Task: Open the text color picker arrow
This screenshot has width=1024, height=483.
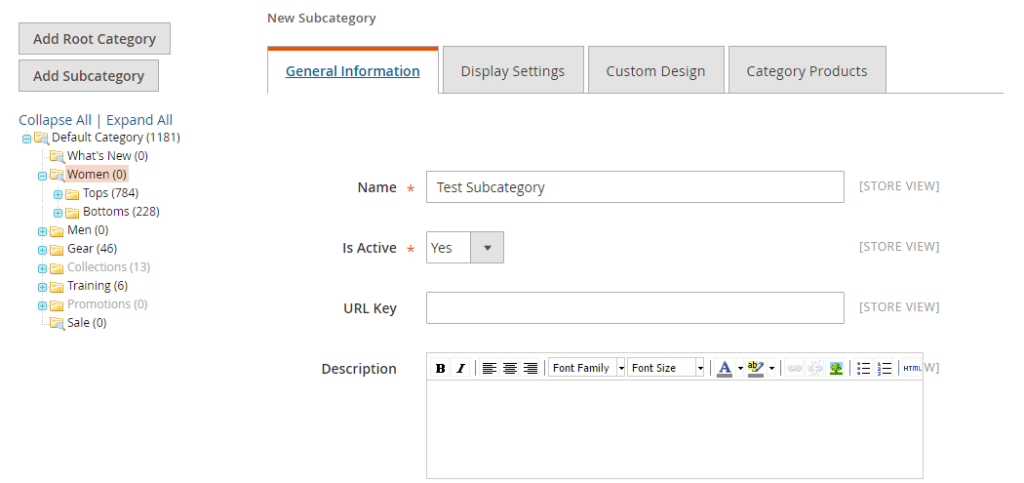Action: (x=740, y=368)
